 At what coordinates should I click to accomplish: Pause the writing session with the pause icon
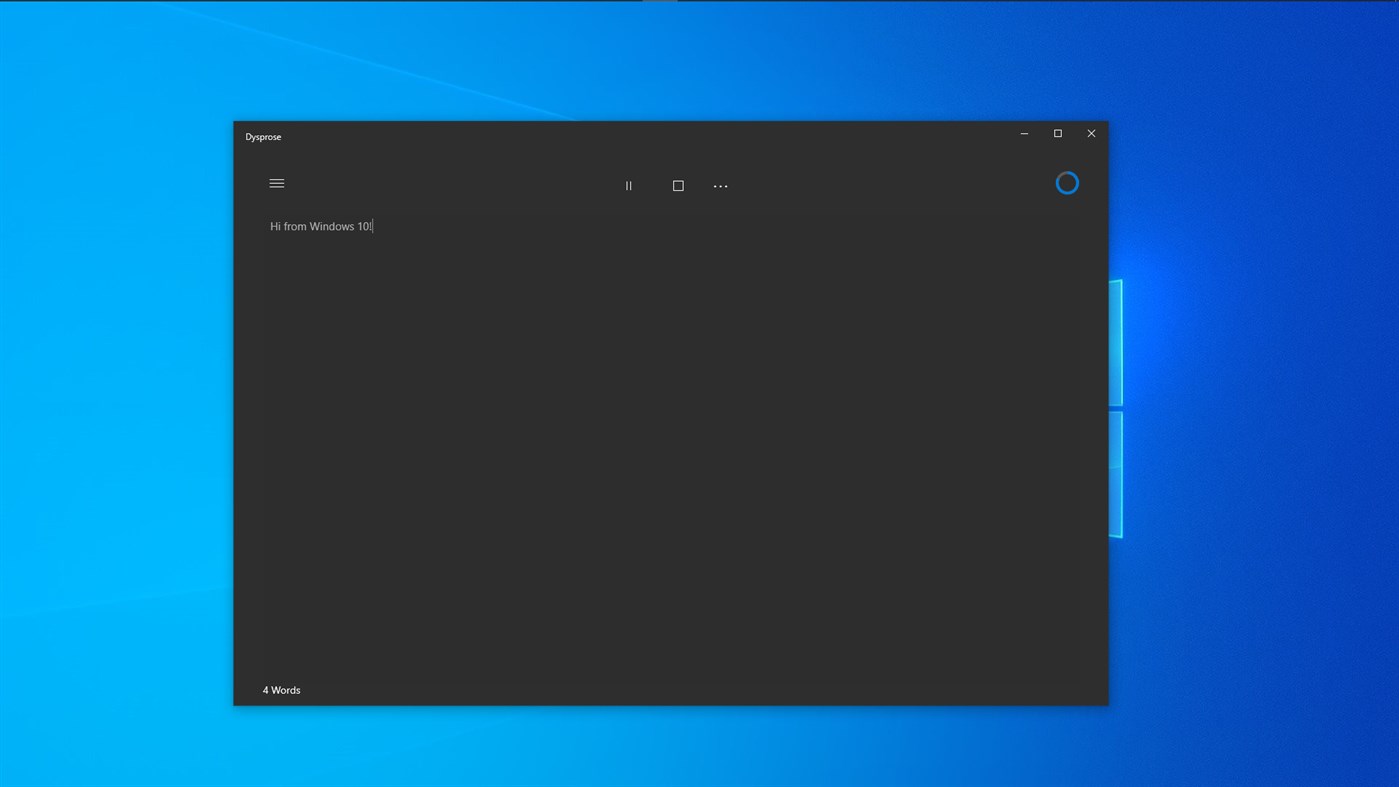[628, 185]
